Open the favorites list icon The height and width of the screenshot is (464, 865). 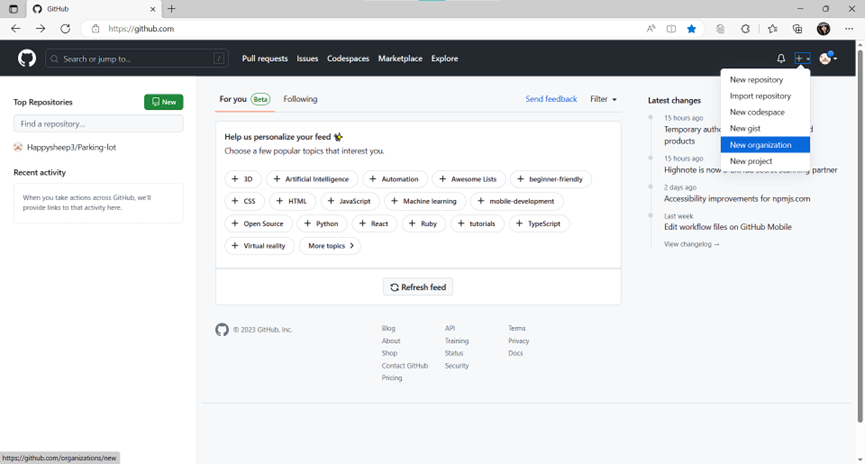(772, 29)
